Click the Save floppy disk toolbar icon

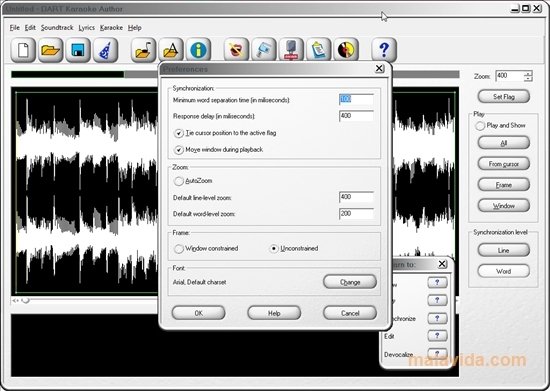click(78, 50)
